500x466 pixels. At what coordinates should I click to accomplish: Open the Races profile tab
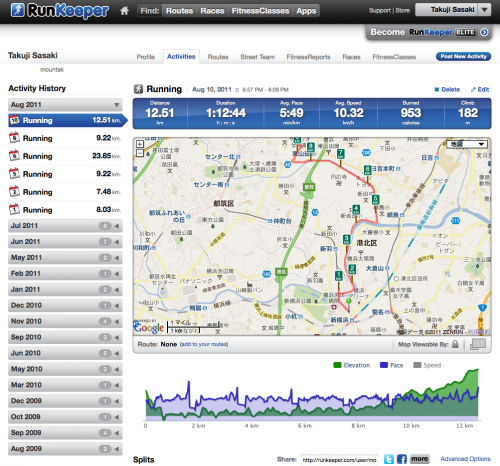pos(351,57)
